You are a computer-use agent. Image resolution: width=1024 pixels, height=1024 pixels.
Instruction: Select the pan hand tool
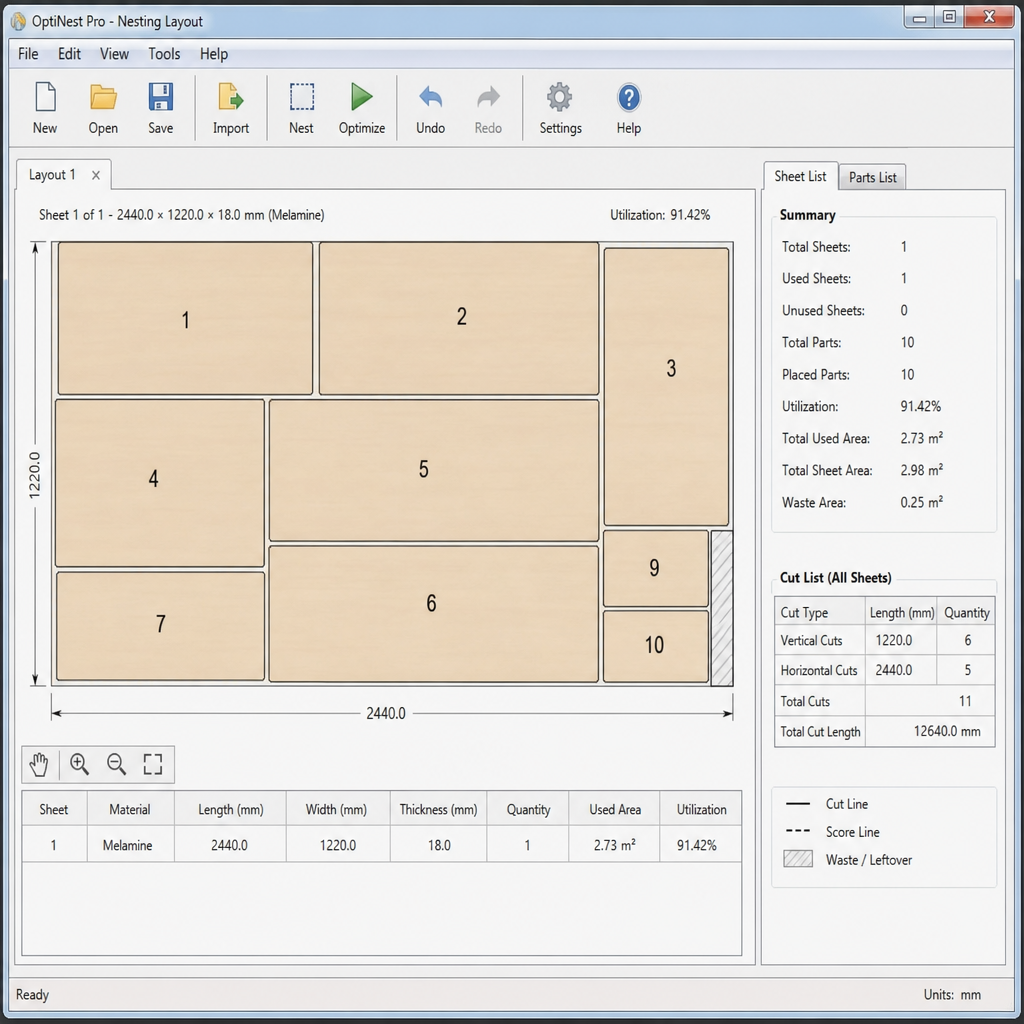[x=39, y=764]
